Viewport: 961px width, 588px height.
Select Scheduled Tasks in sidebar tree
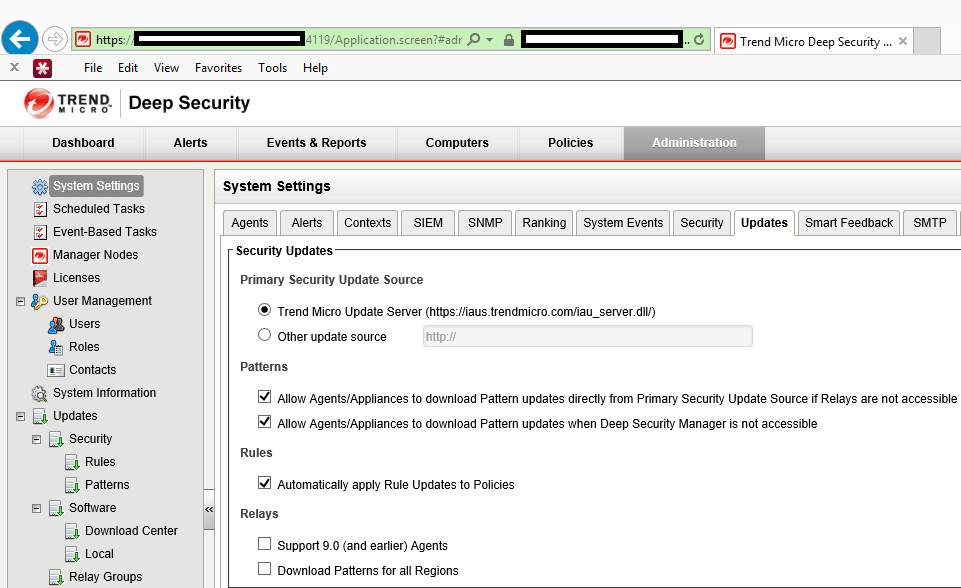pyautogui.click(x=99, y=209)
